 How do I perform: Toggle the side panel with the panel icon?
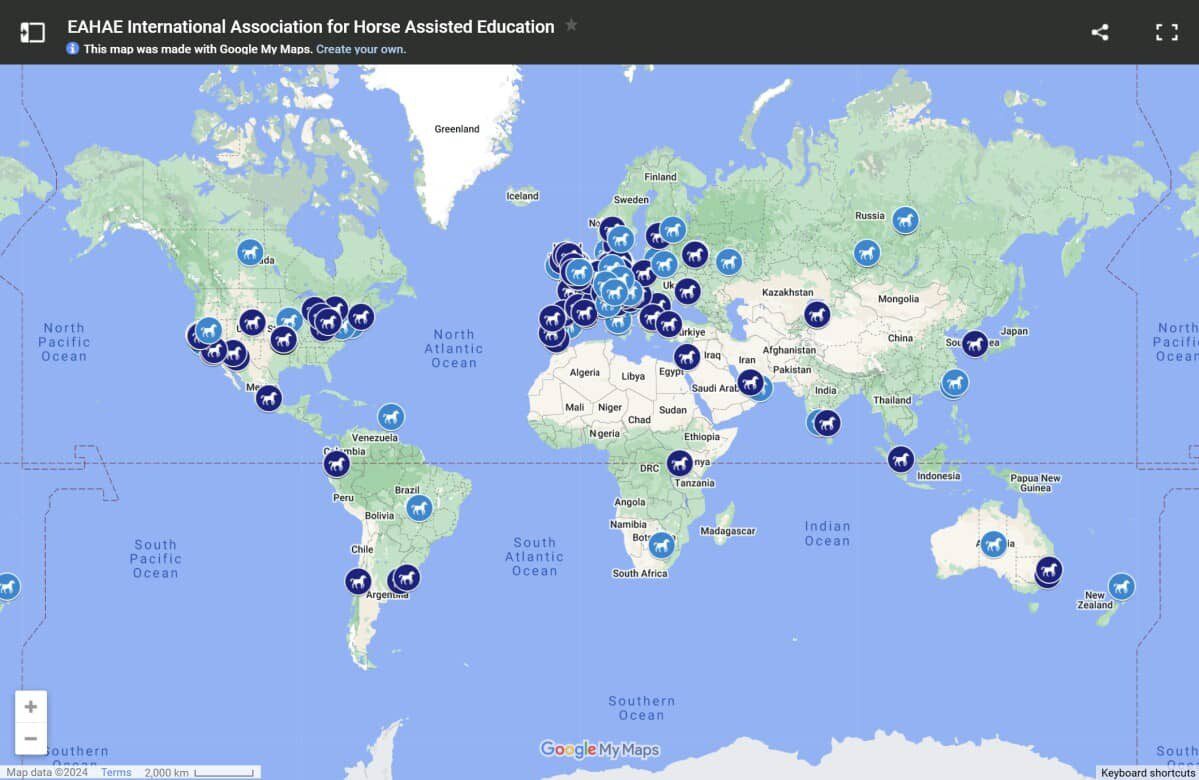tap(33, 31)
